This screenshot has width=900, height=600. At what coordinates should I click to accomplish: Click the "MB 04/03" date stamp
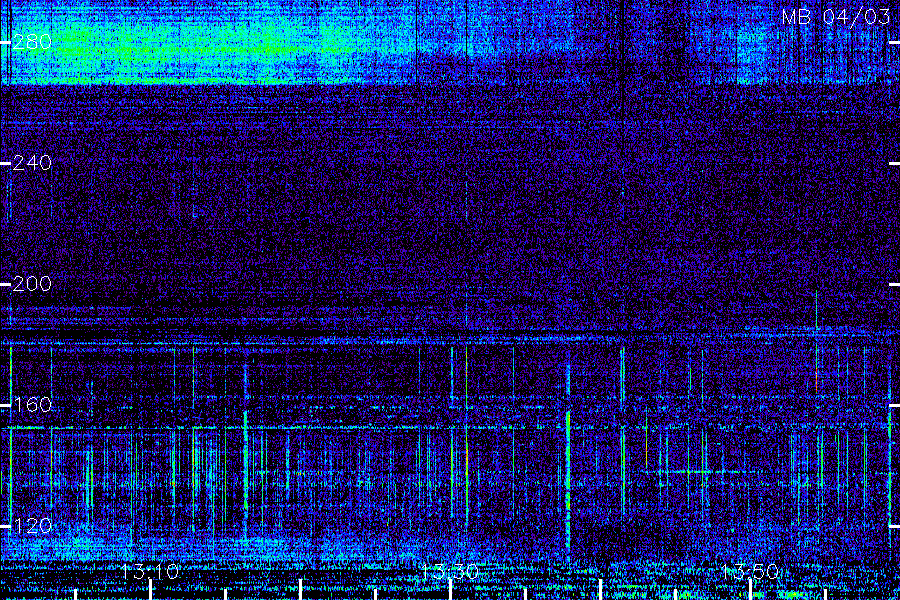coord(836,17)
